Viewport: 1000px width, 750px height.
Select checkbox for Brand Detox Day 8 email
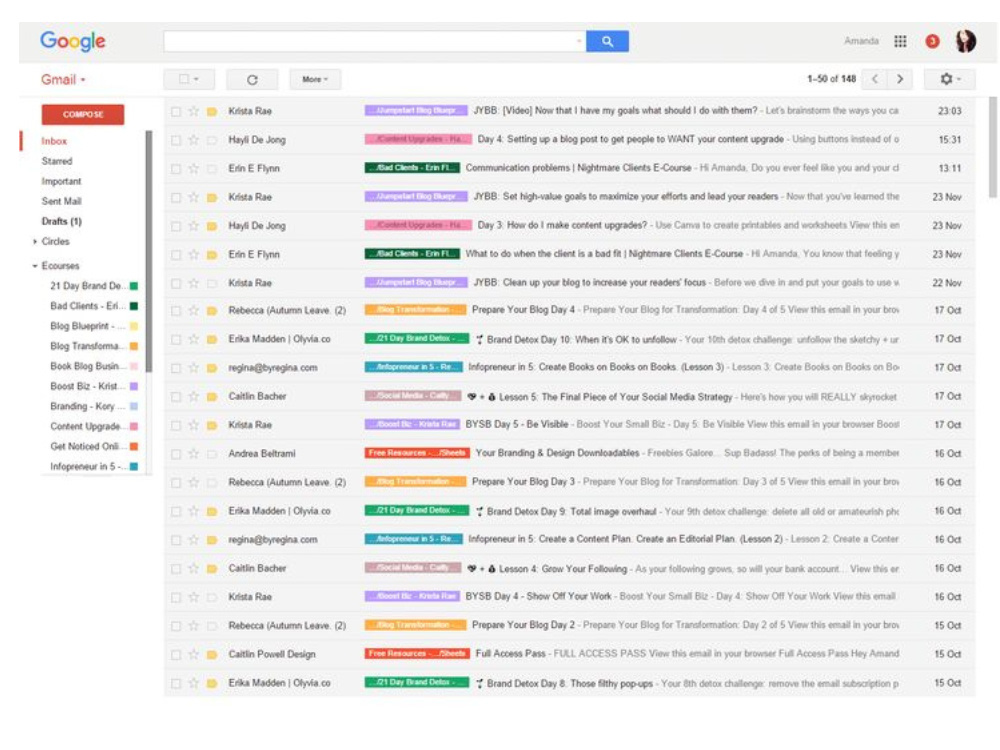(176, 684)
